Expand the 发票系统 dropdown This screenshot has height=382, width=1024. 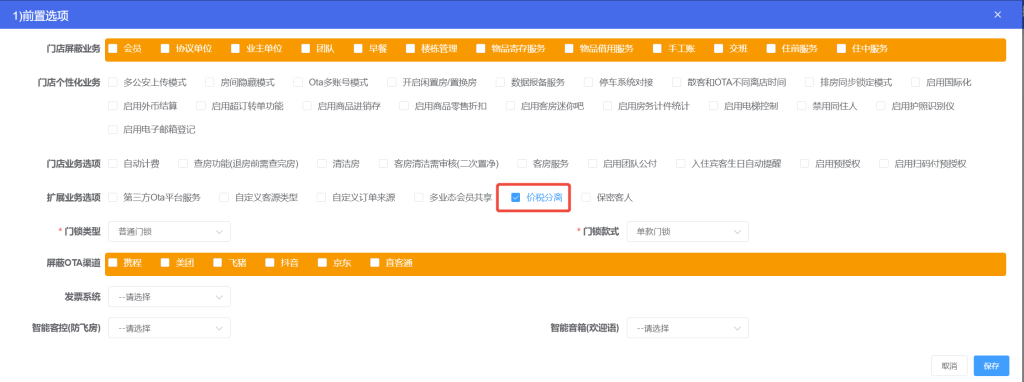(169, 296)
